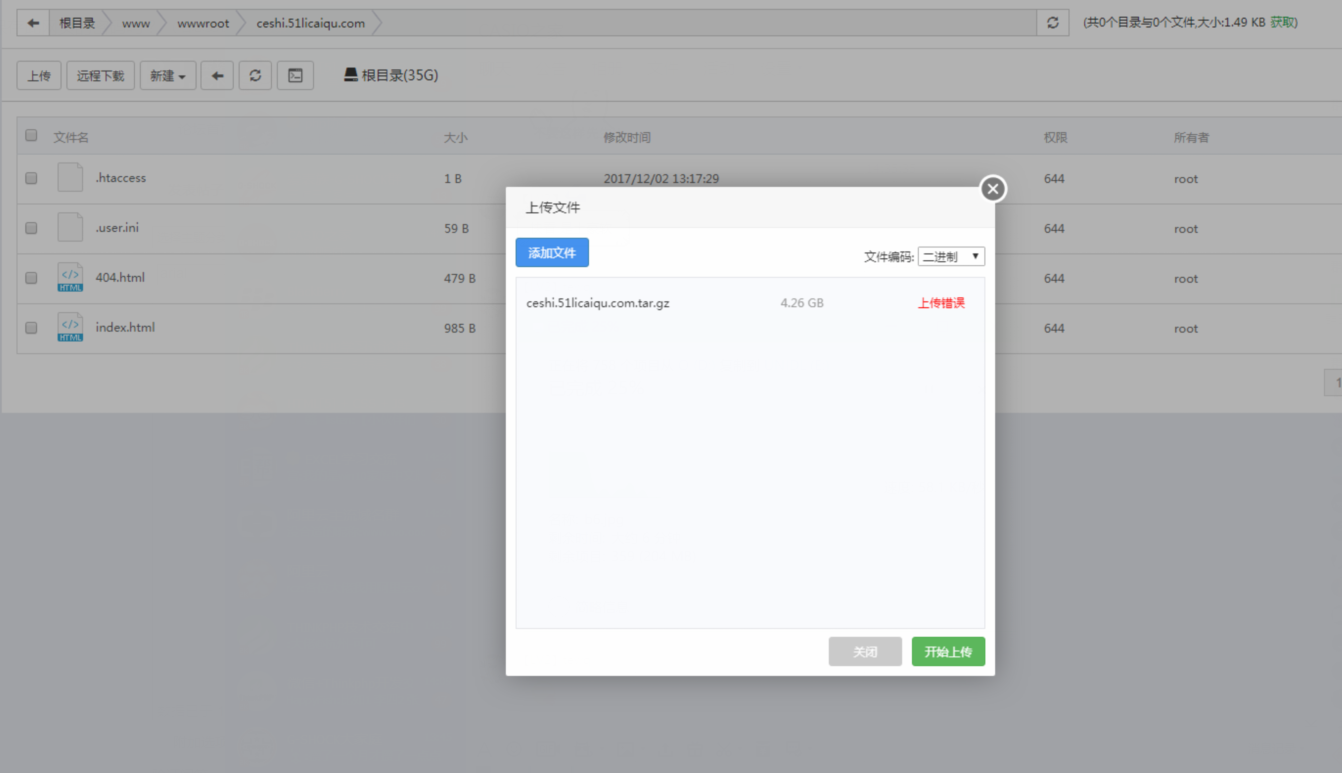
Task: Click the 文件名 column header
Action: [x=71, y=137]
